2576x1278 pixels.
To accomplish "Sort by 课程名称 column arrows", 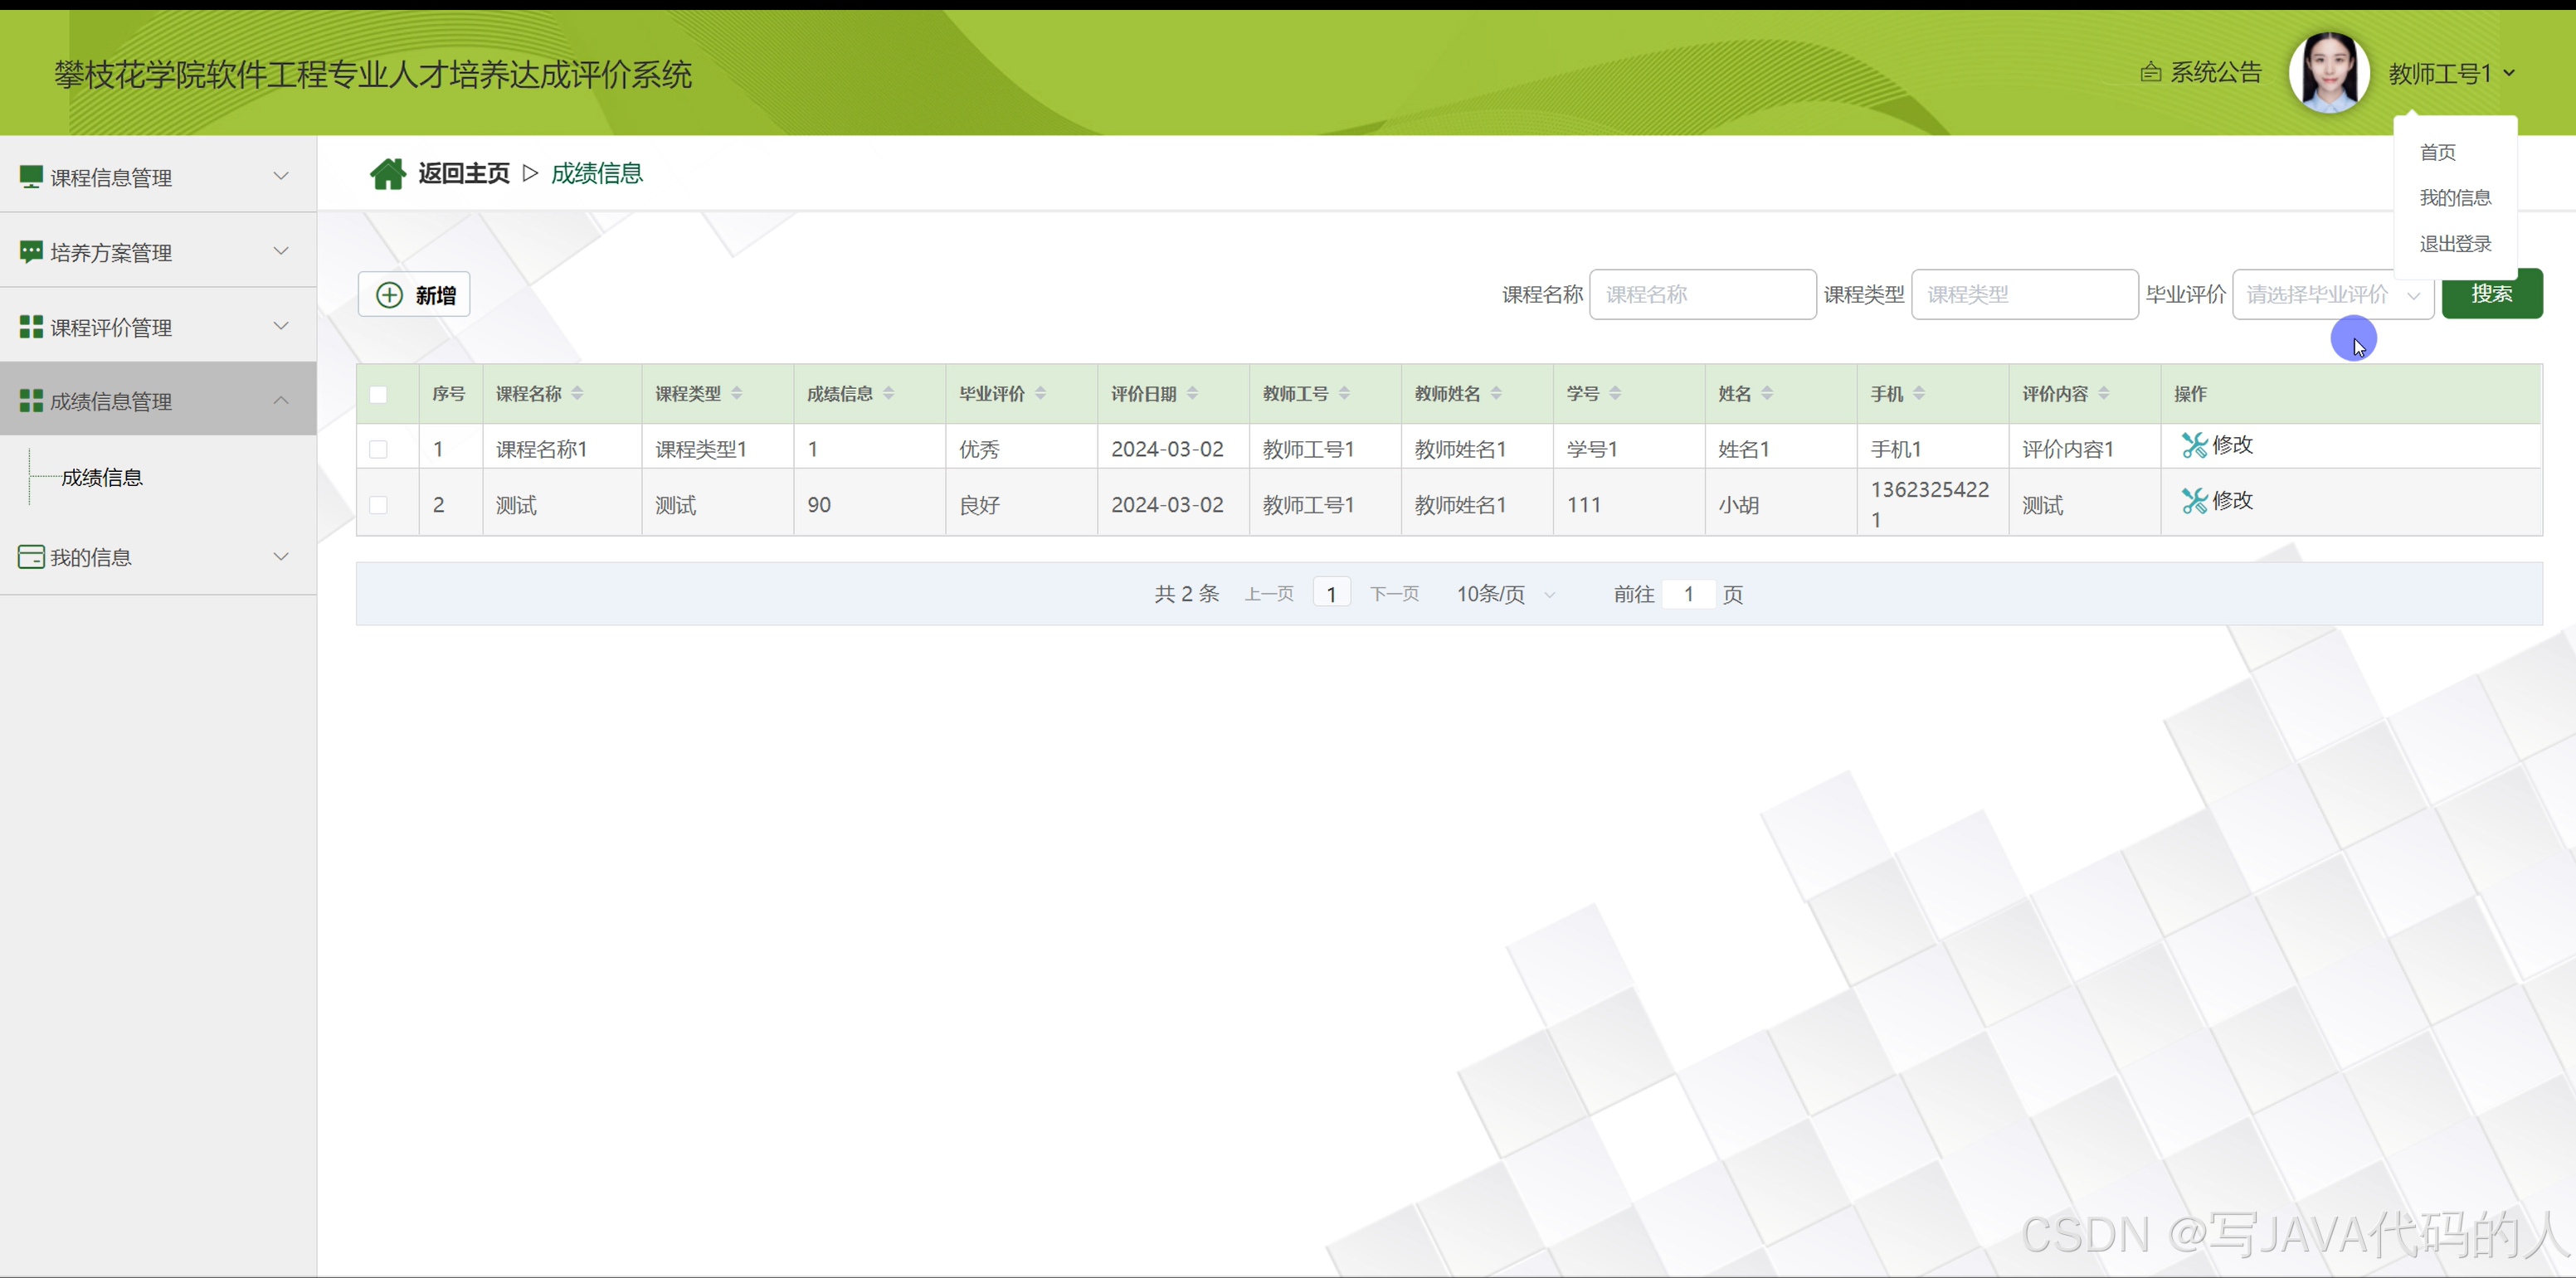I will pyautogui.click(x=577, y=394).
